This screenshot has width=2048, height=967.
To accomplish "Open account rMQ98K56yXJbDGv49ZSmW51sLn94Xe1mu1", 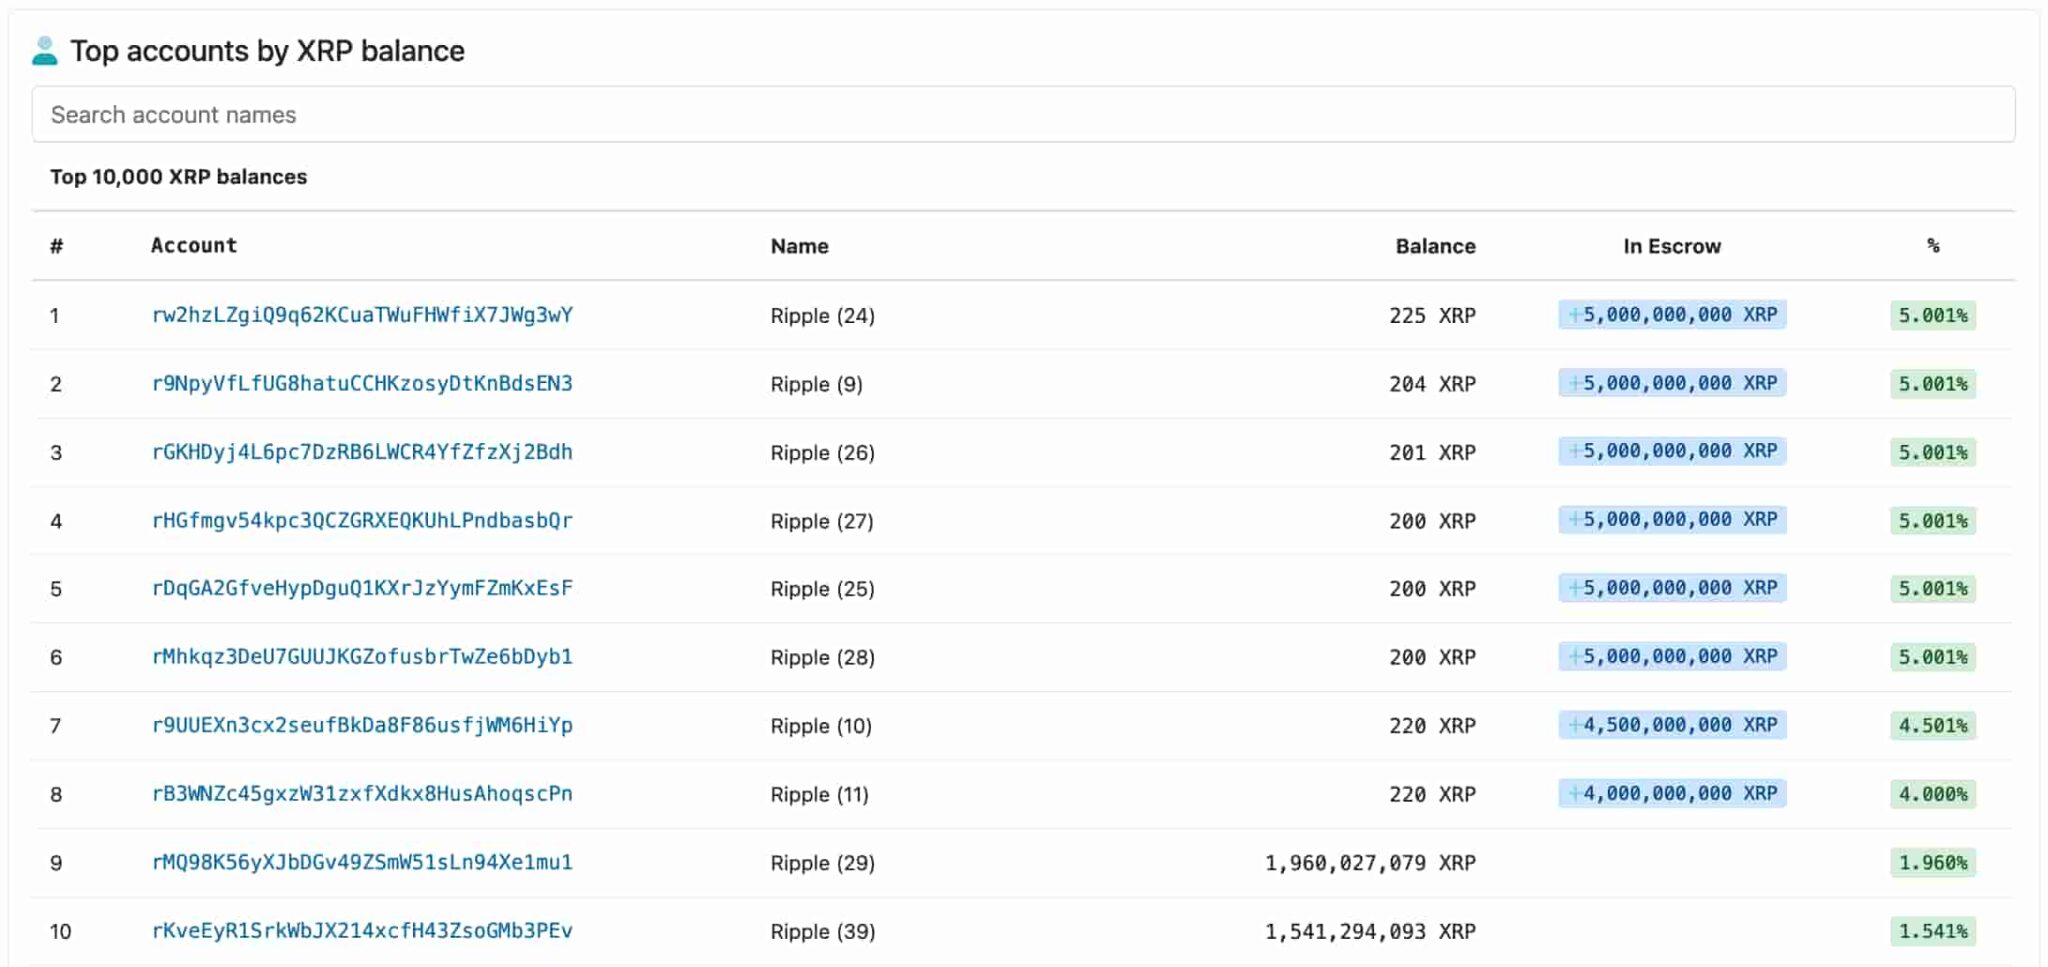I will coord(360,862).
